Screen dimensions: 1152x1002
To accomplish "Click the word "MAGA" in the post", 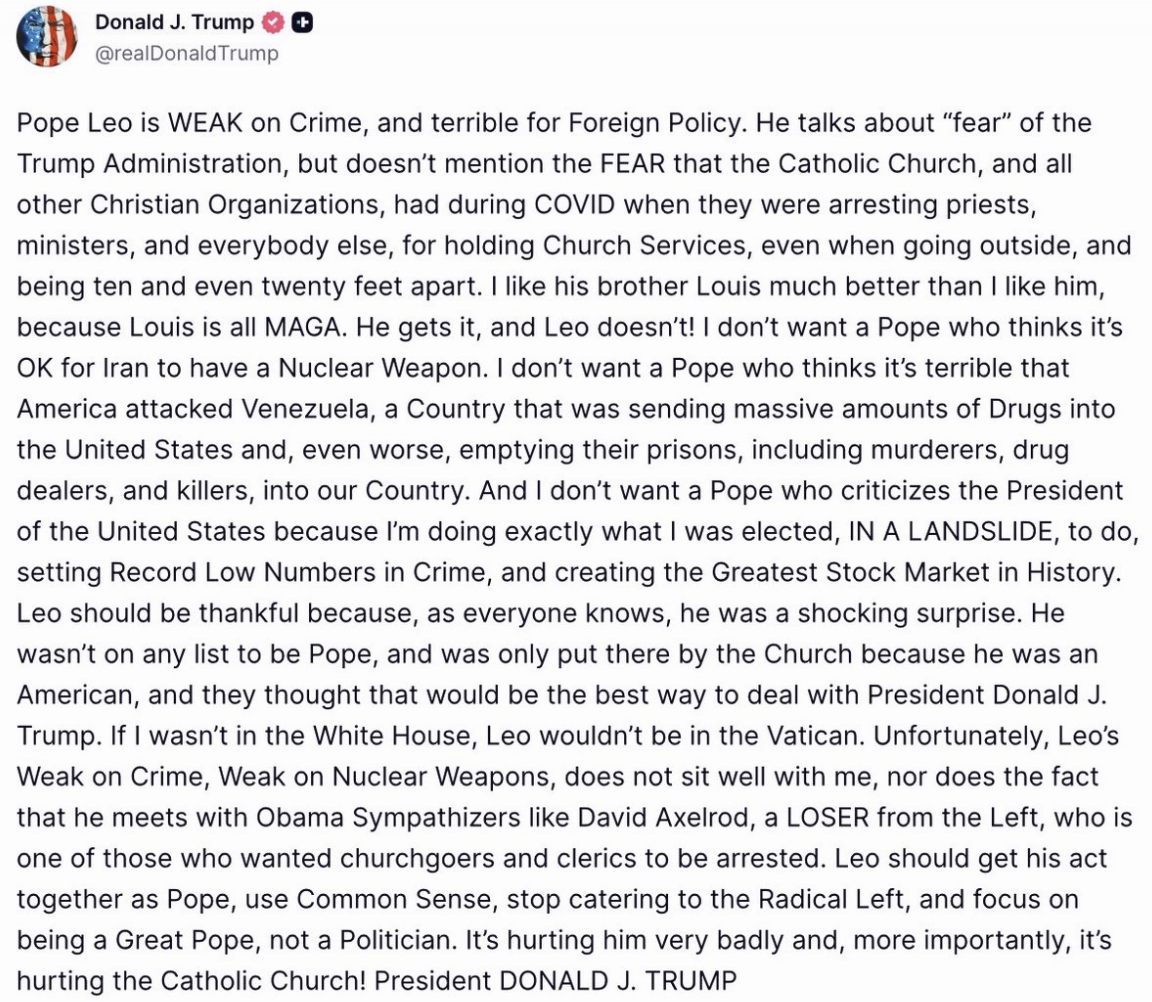I will pos(303,327).
